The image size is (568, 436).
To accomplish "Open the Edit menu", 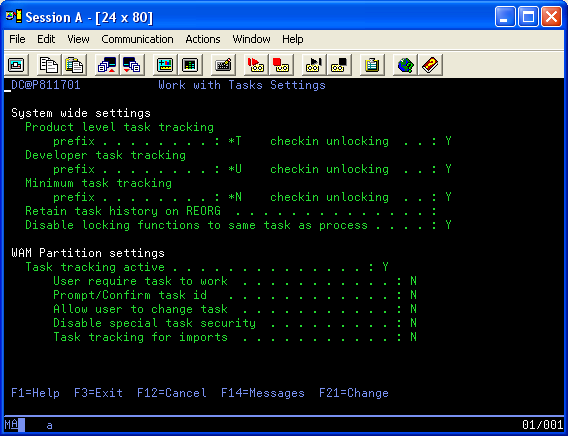I will [46, 39].
